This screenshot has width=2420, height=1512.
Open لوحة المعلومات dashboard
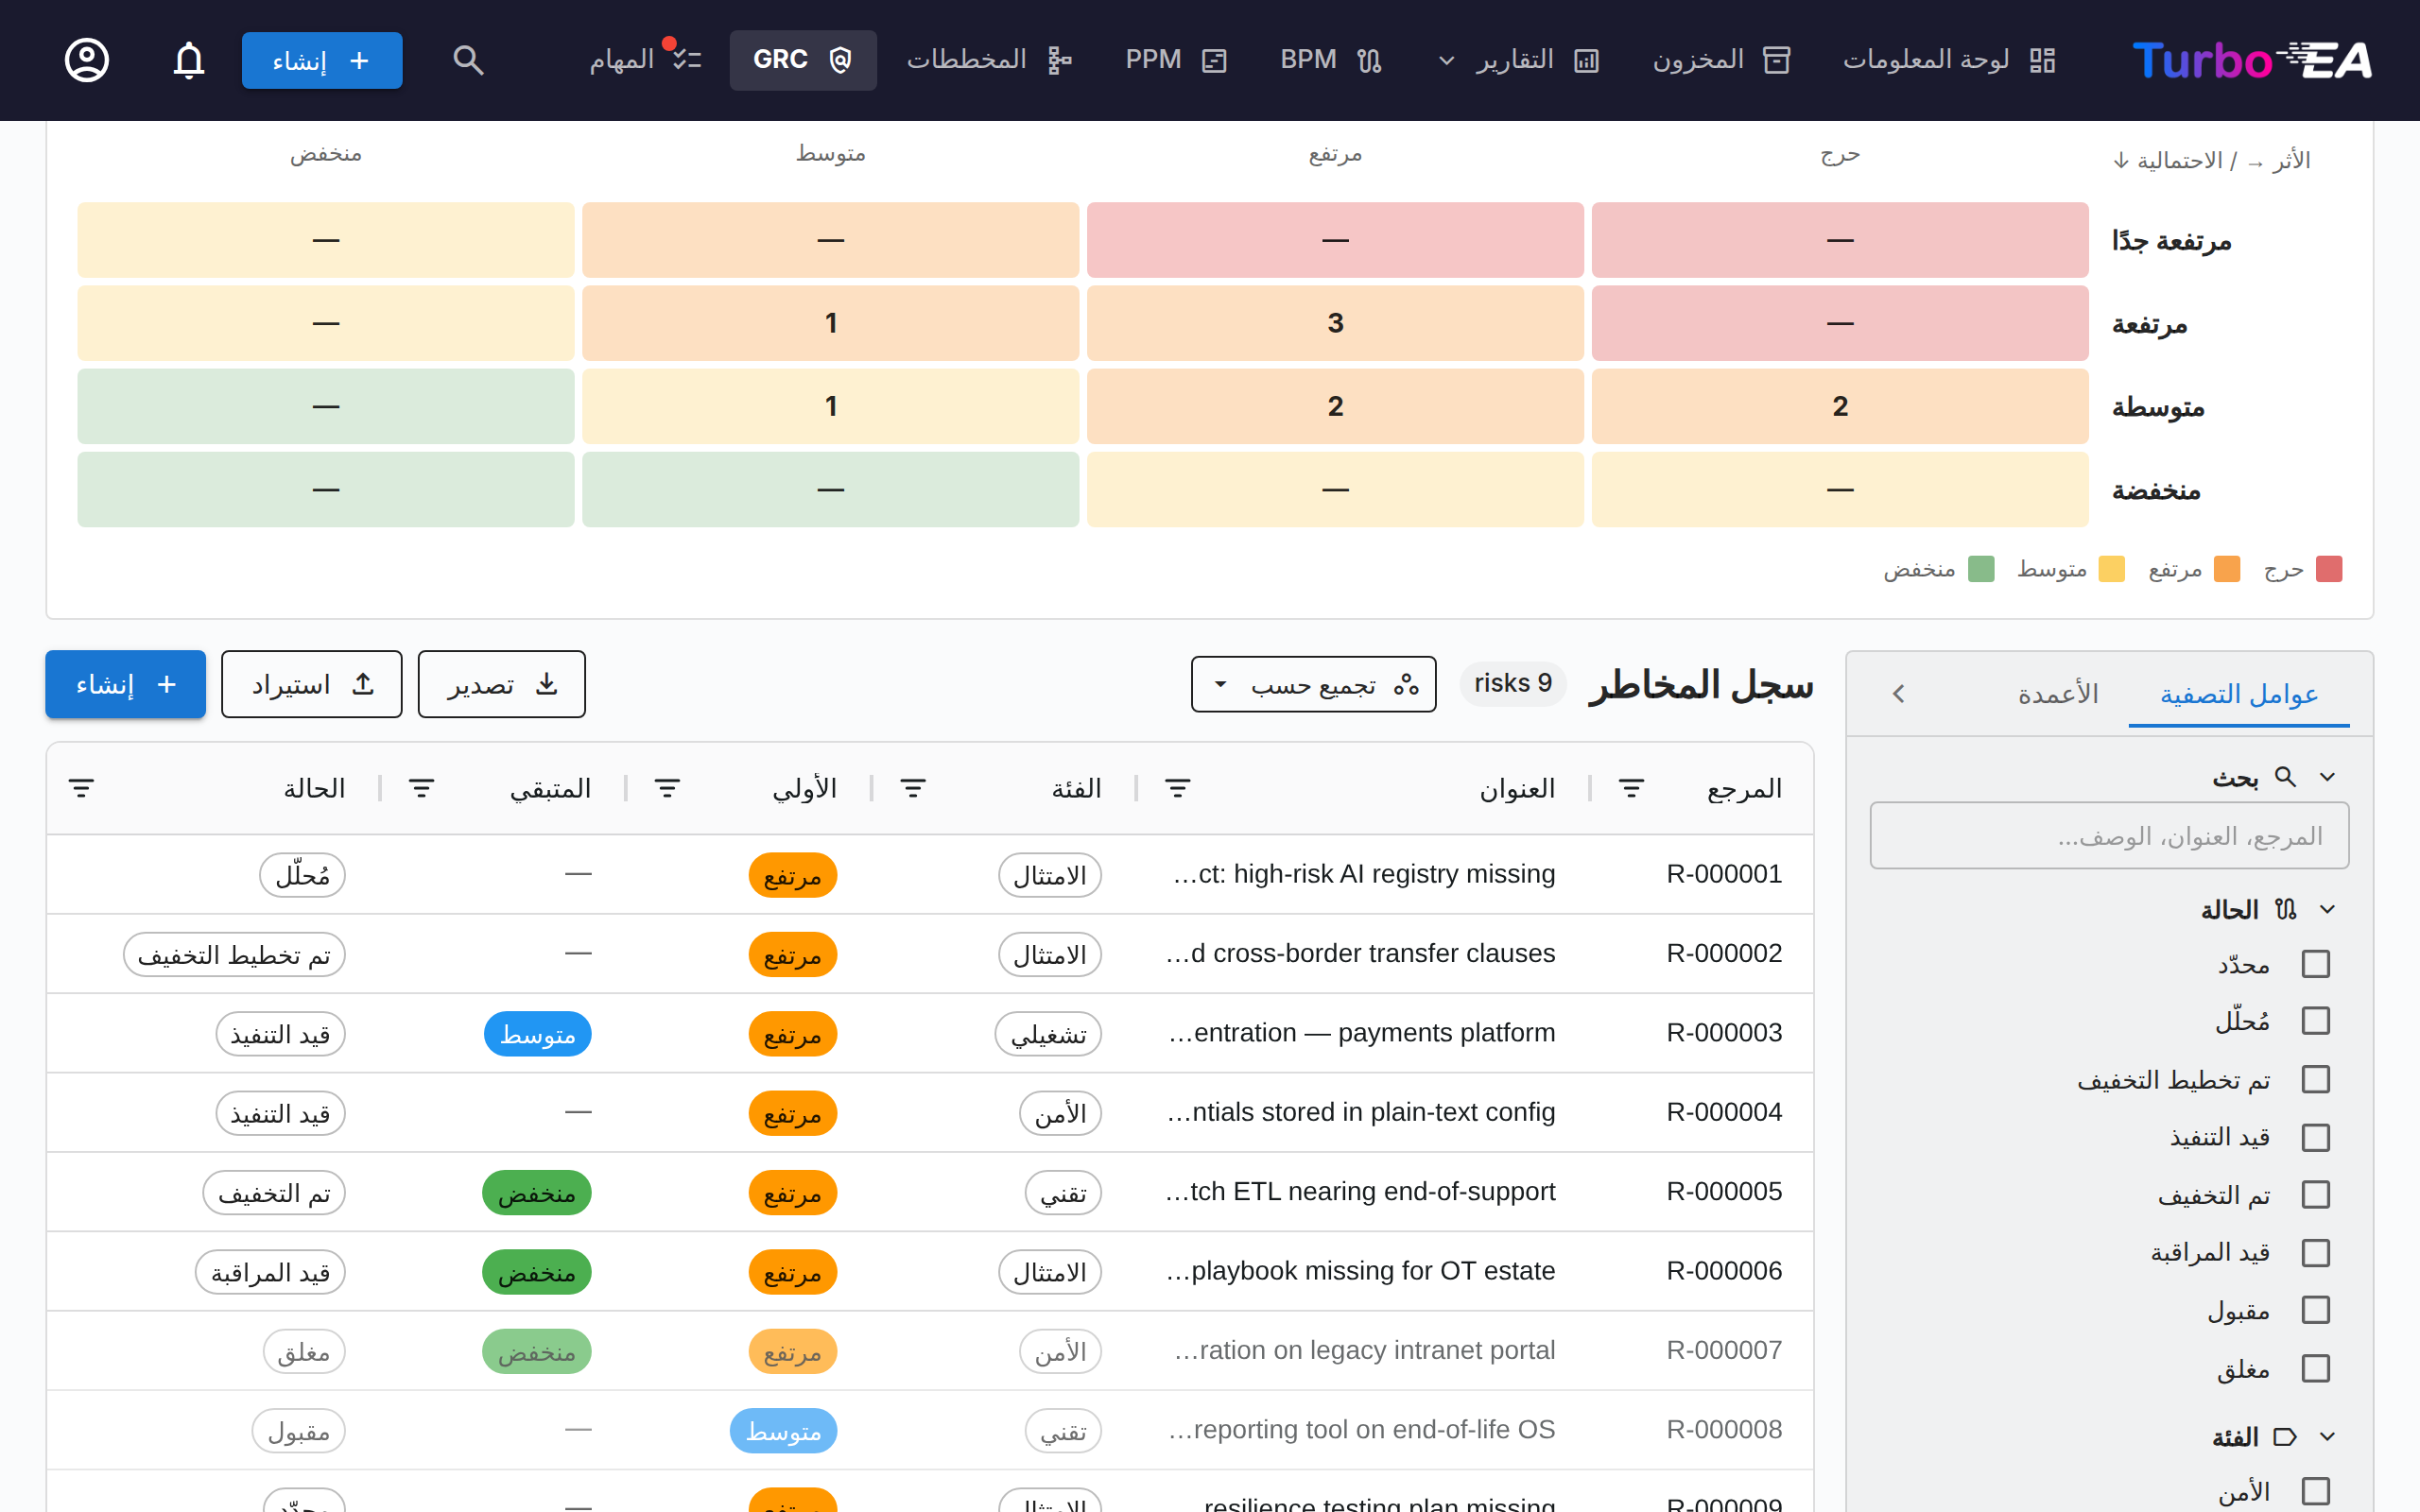tap(1949, 60)
